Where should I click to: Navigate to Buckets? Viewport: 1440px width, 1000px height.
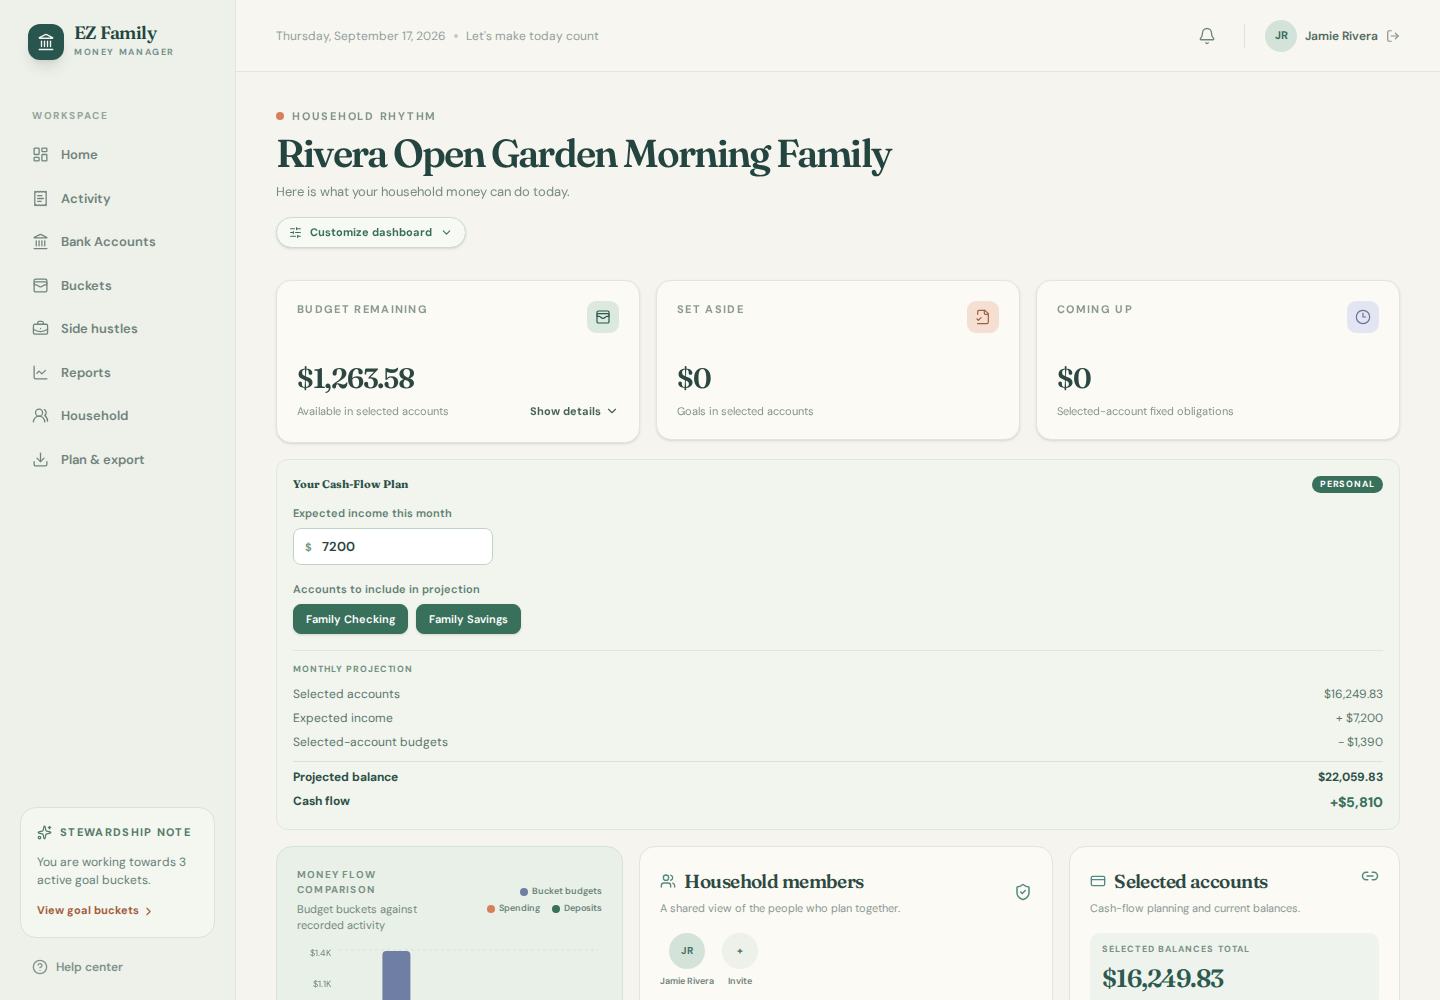[x=118, y=286]
